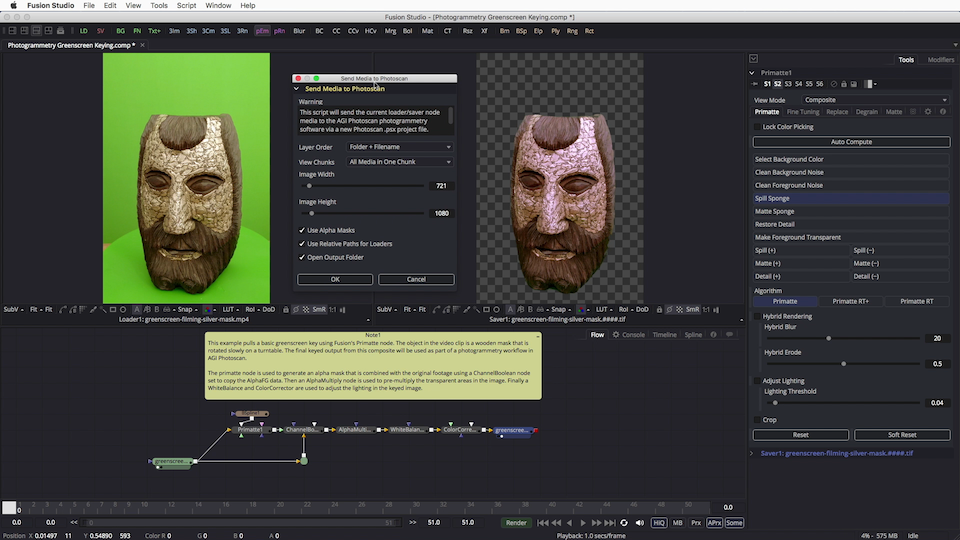960x540 pixels.
Task: Toggle MB motion blur button
Action: click(x=677, y=523)
